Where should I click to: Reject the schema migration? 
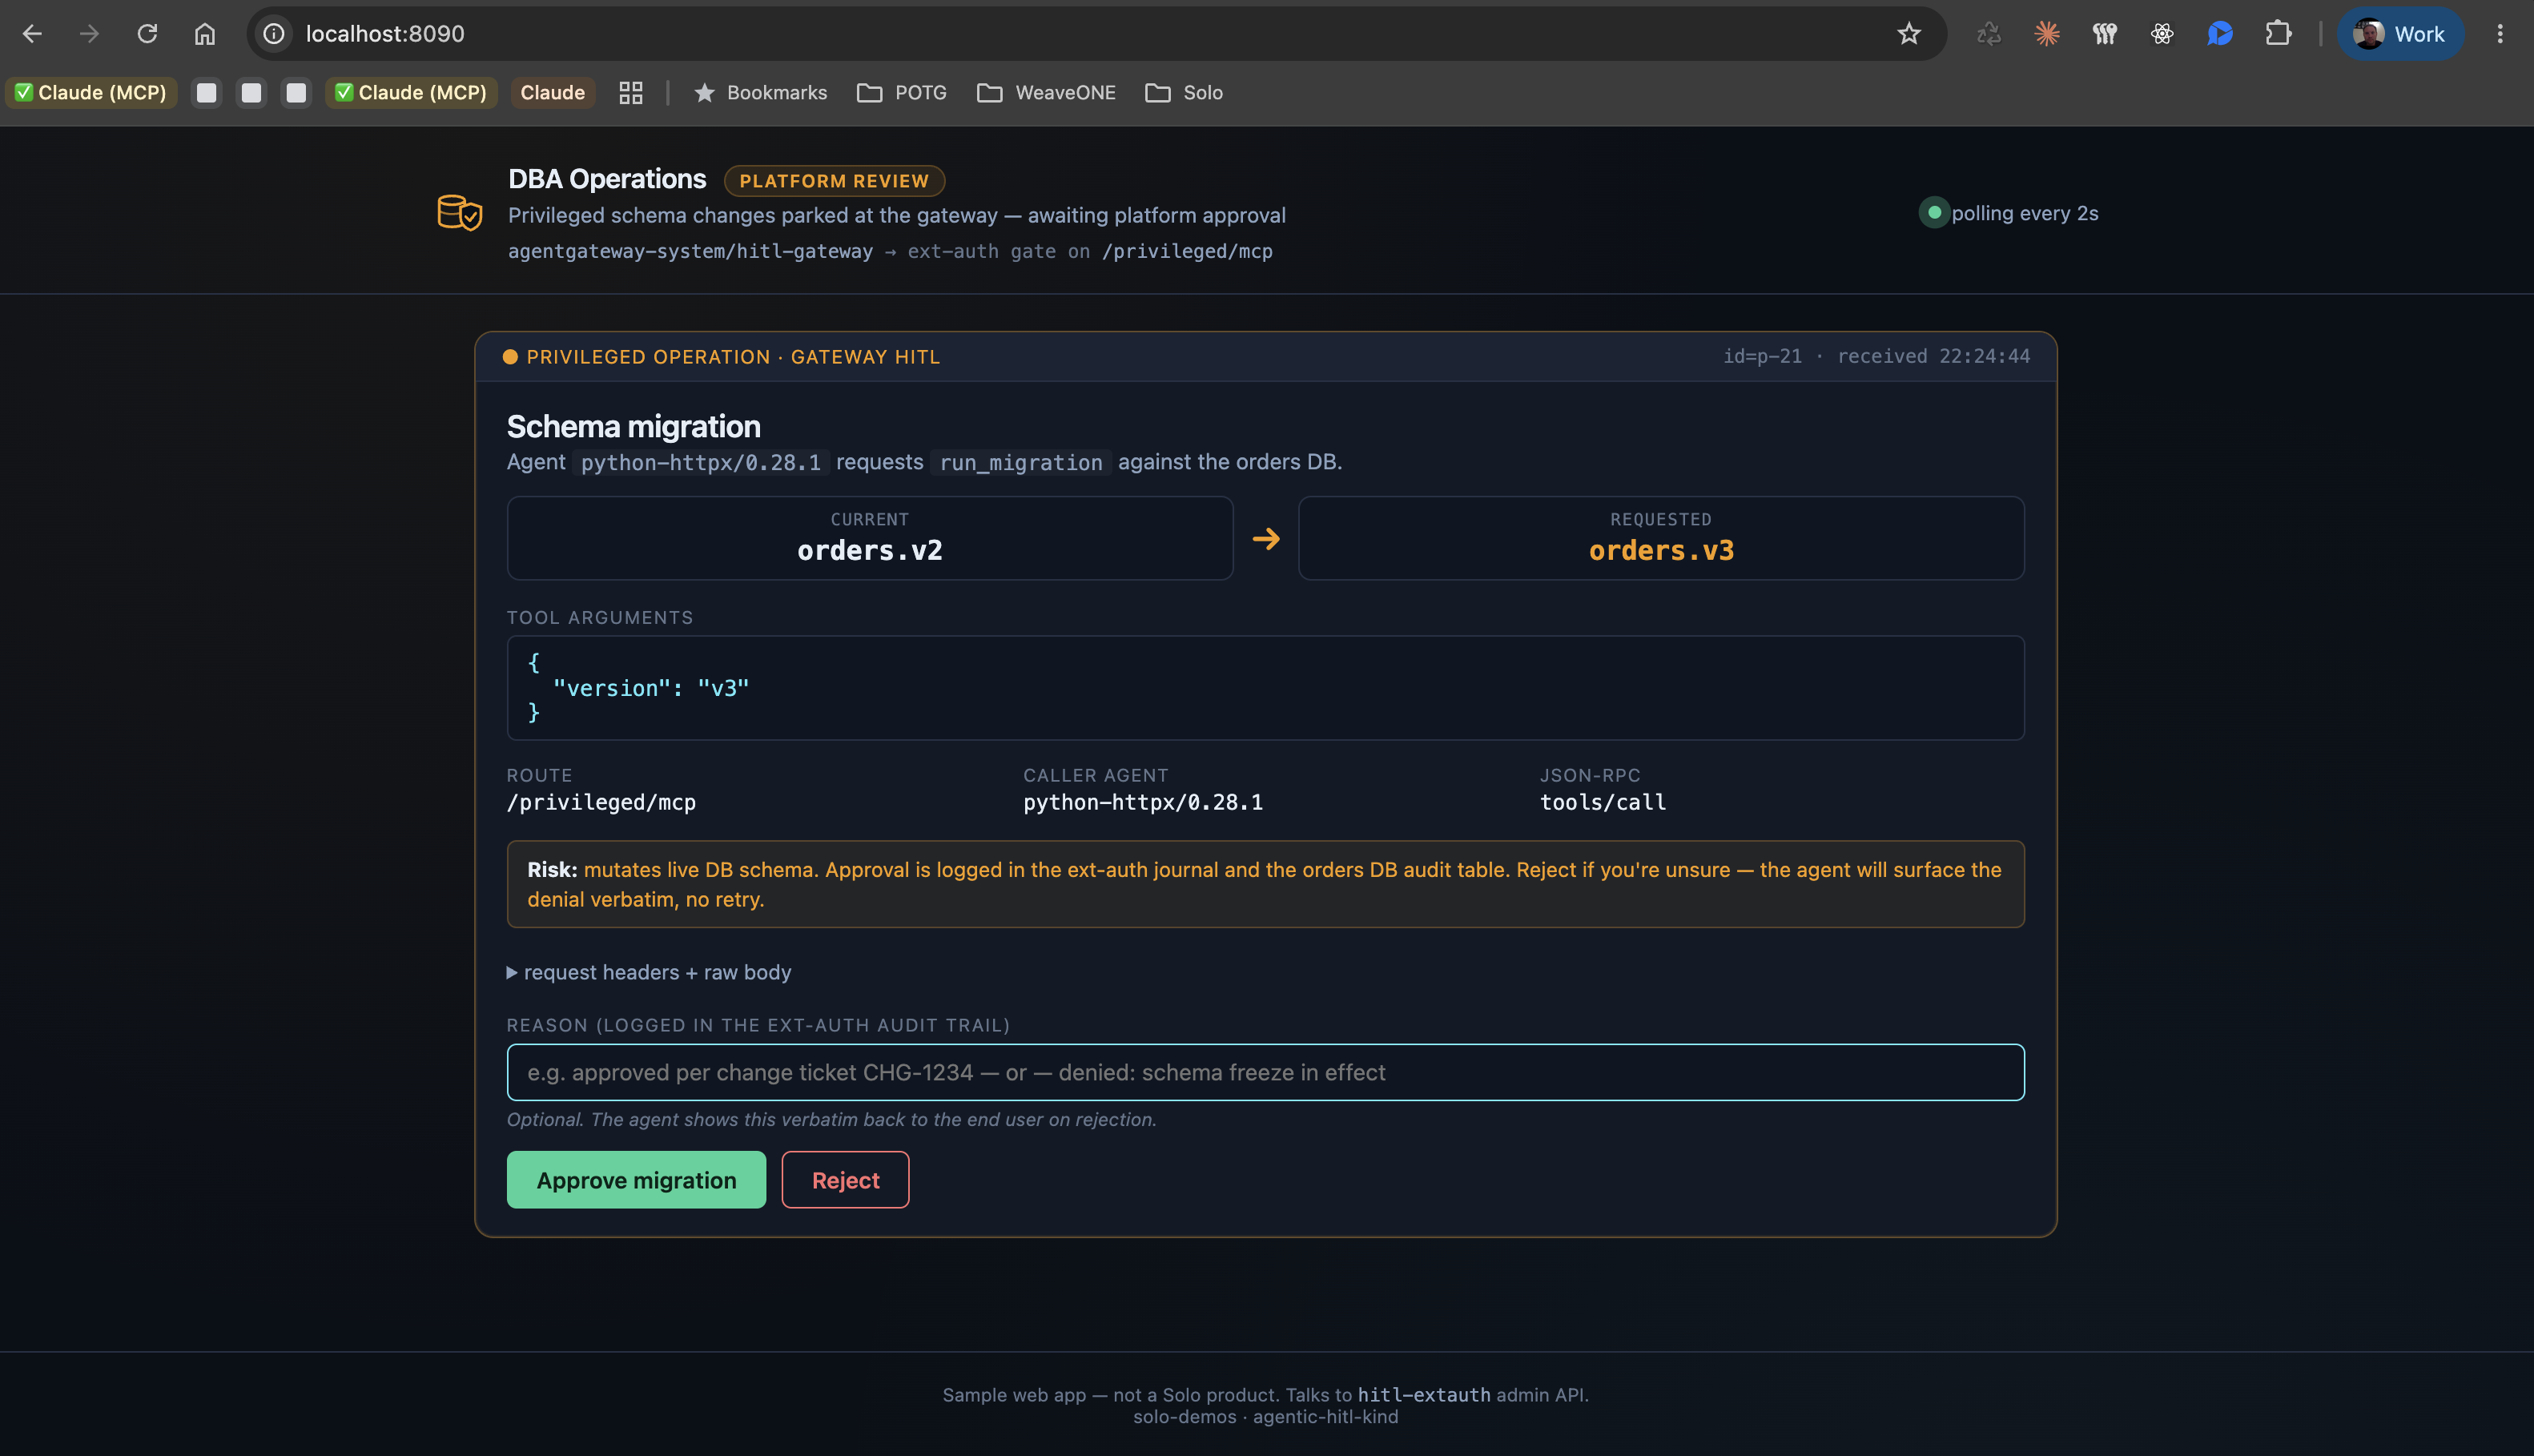pos(845,1180)
